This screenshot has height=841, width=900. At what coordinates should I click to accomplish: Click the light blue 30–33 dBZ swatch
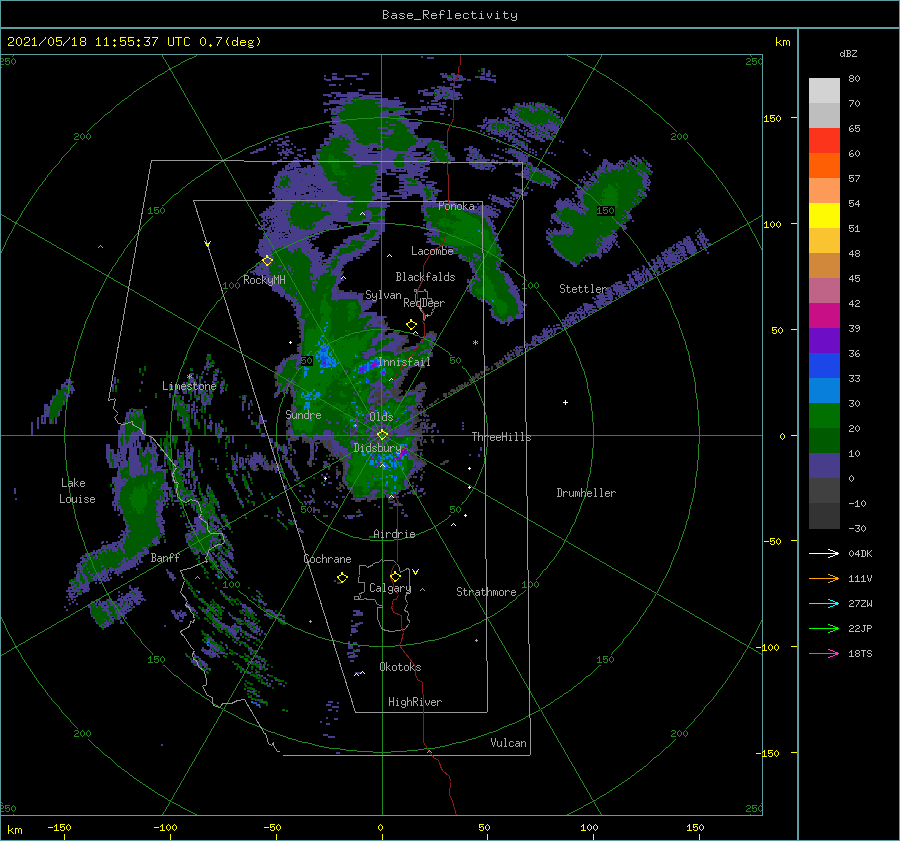click(824, 391)
